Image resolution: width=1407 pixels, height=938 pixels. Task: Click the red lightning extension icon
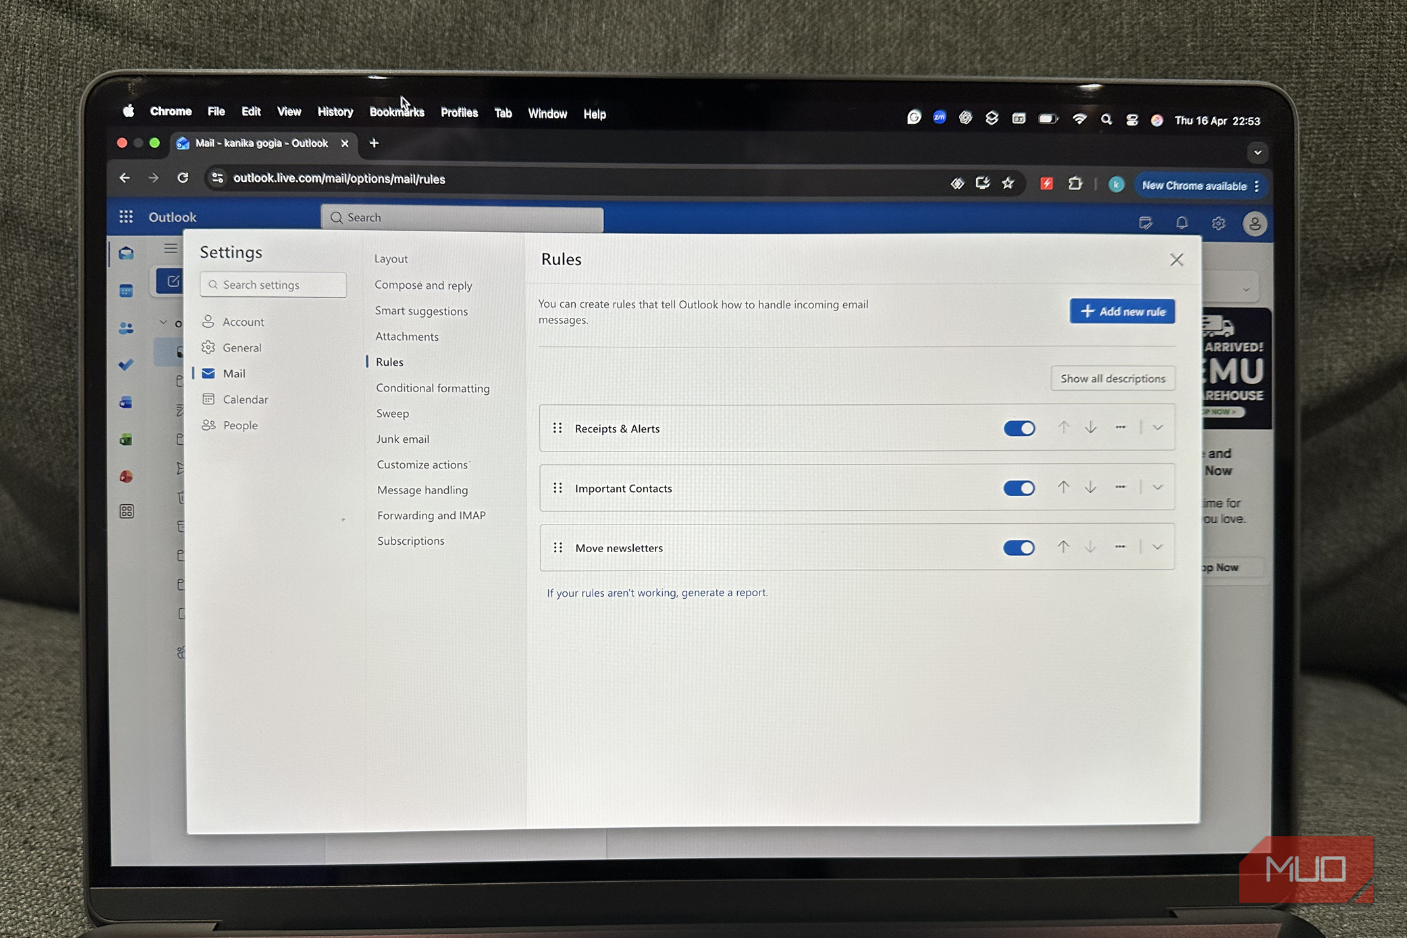(1046, 184)
